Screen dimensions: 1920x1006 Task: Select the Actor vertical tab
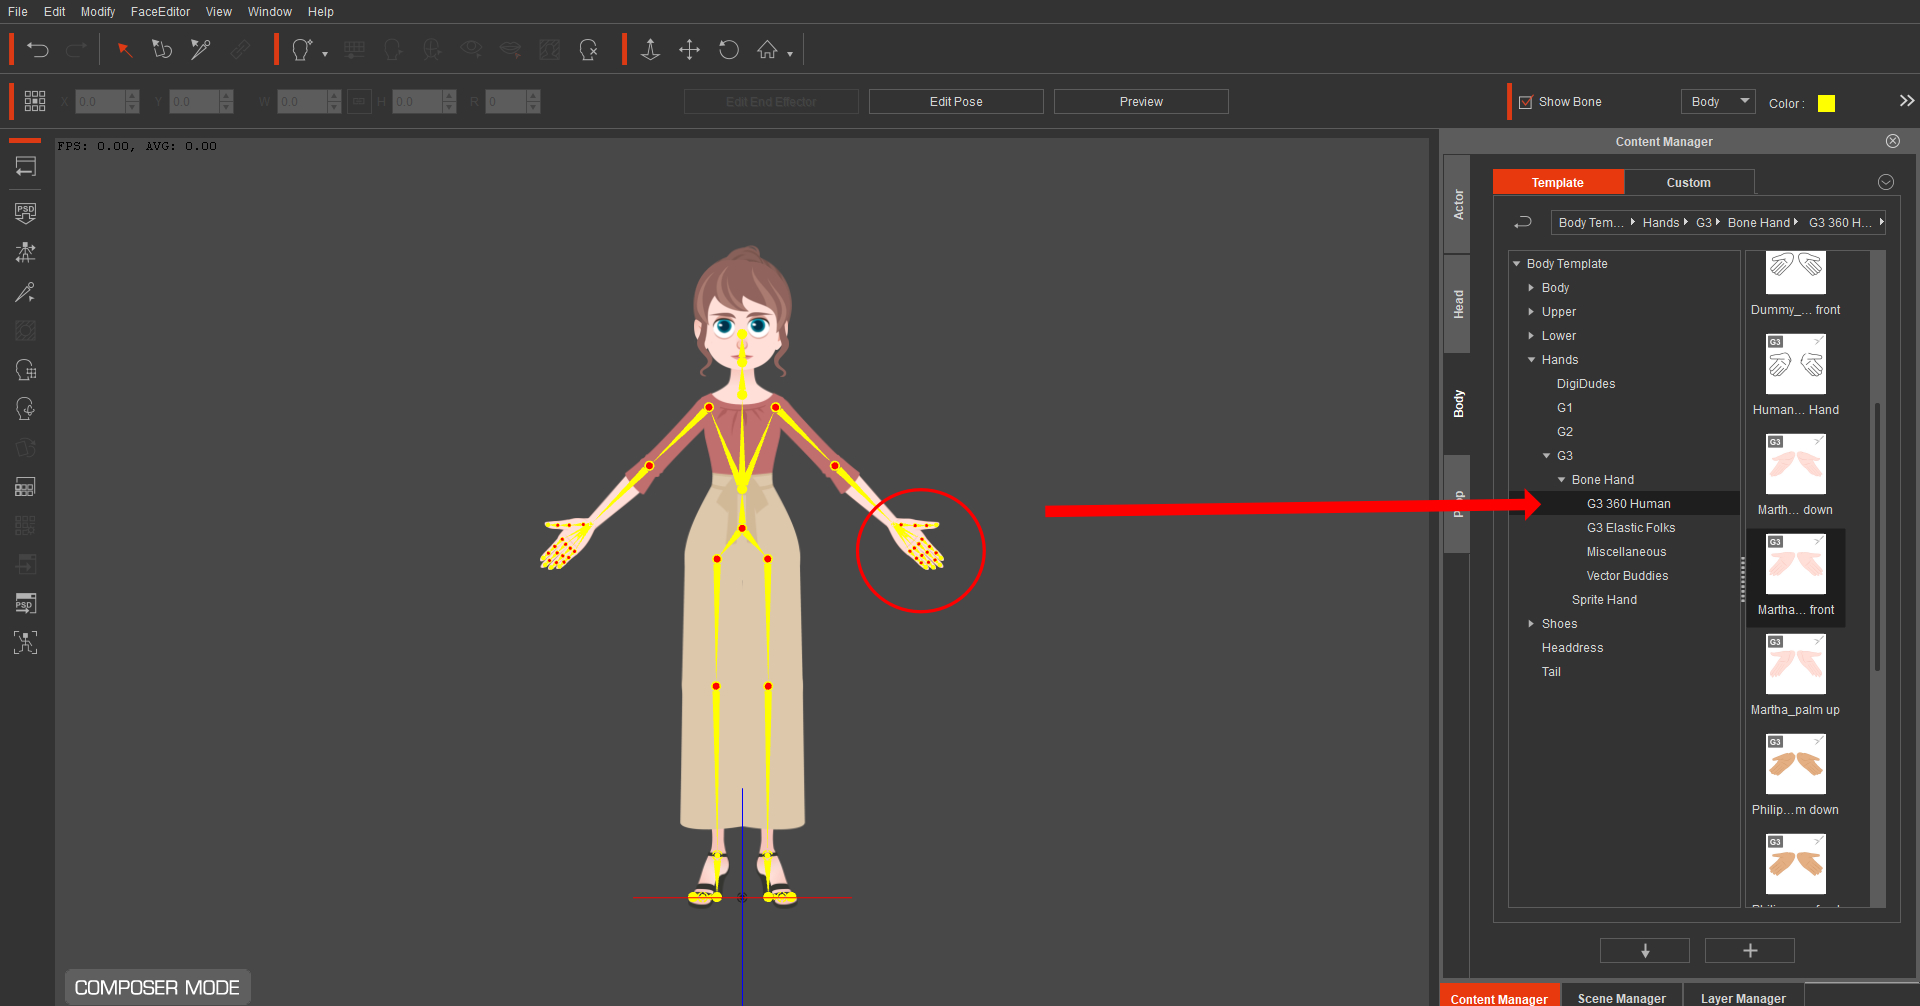pyautogui.click(x=1458, y=205)
